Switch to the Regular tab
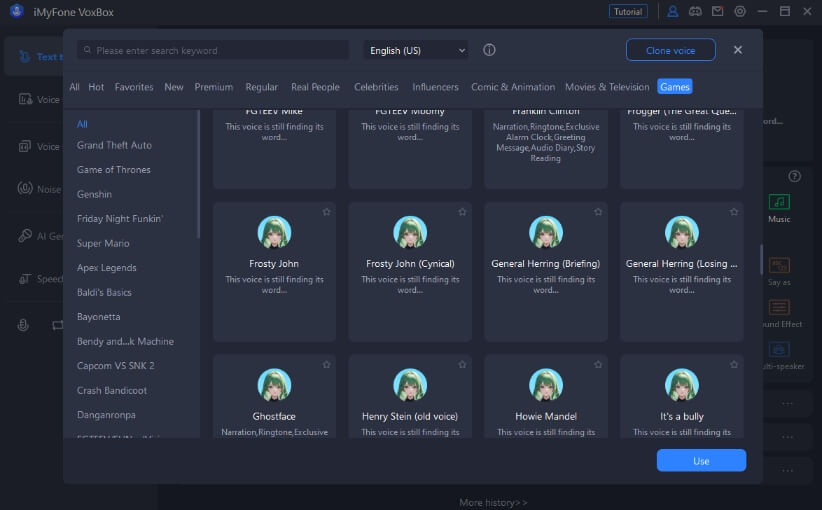Screen dimensions: 822x510 point(262,87)
